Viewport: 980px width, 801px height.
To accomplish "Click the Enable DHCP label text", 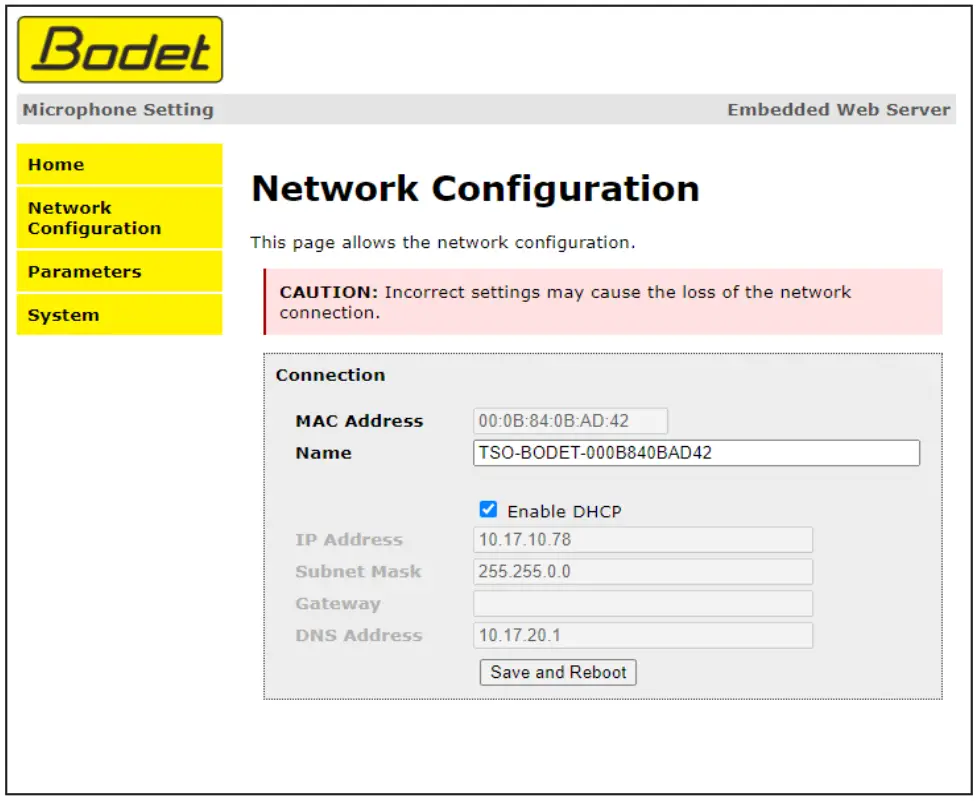I will (x=563, y=511).
